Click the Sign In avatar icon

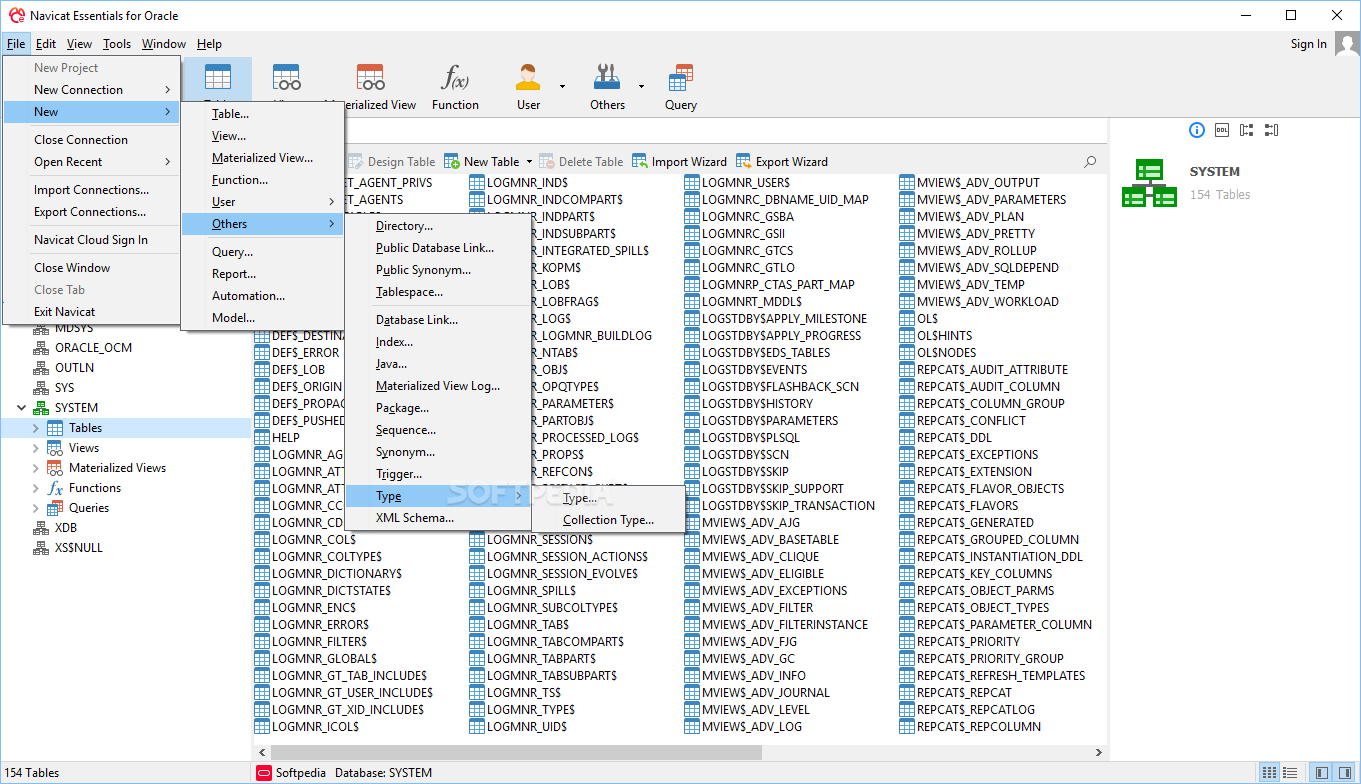point(1346,44)
